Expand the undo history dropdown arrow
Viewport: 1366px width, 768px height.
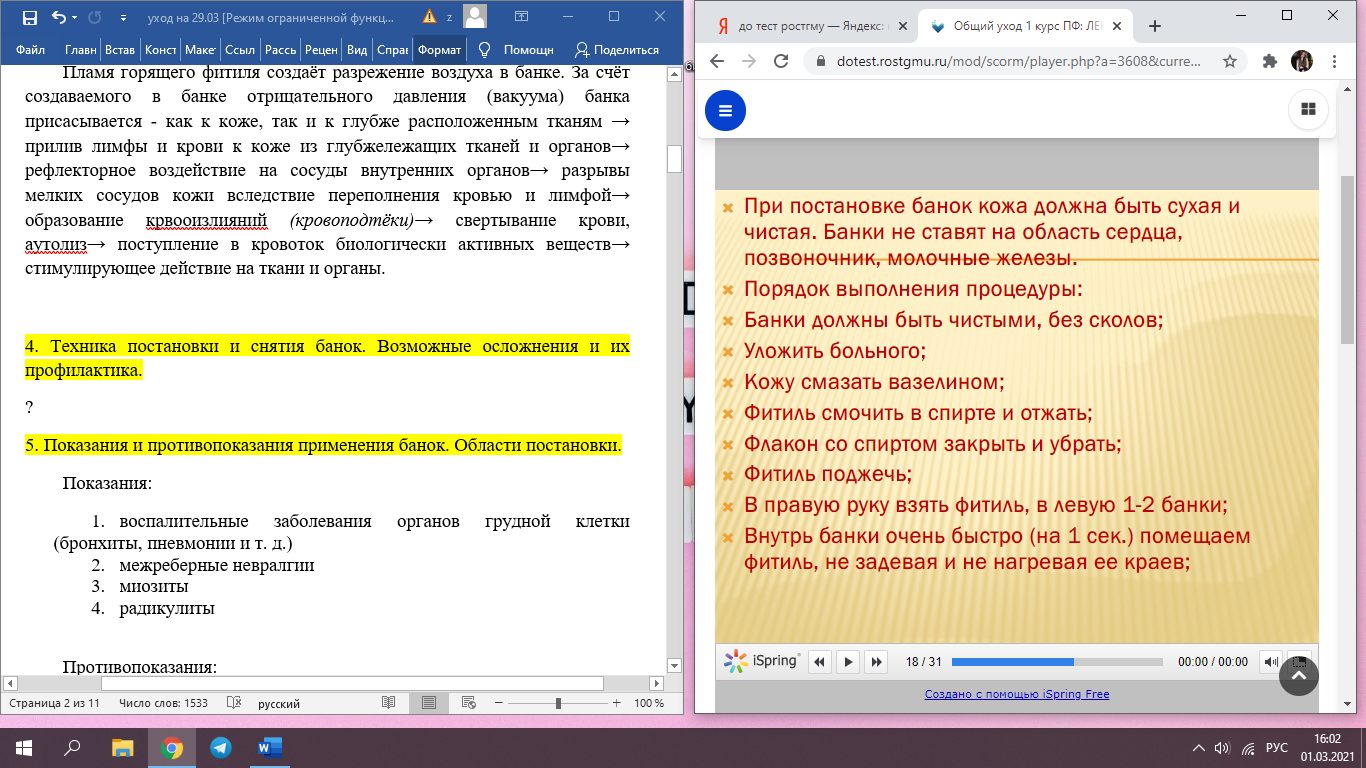pyautogui.click(x=76, y=17)
